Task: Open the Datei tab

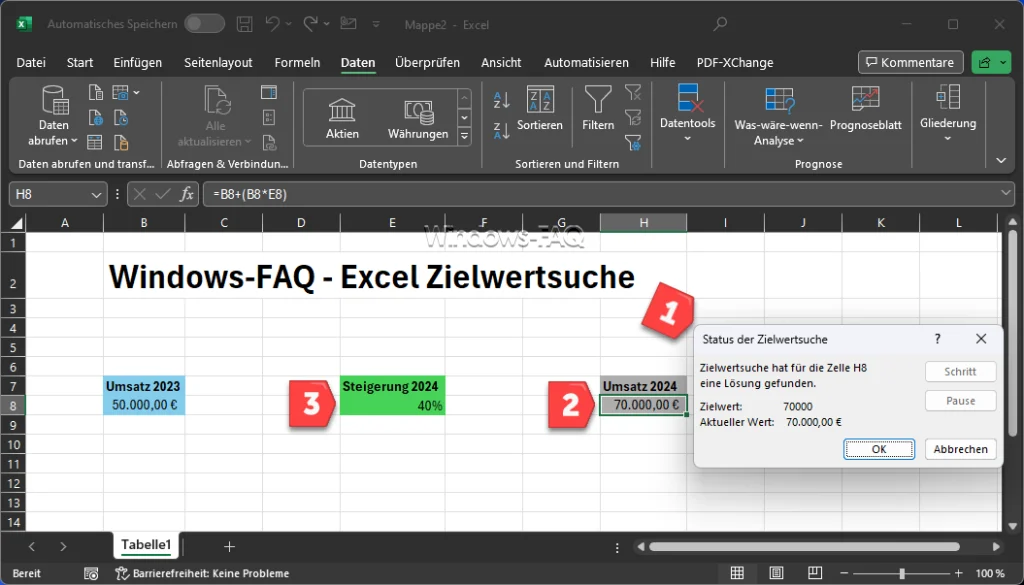Action: click(31, 63)
